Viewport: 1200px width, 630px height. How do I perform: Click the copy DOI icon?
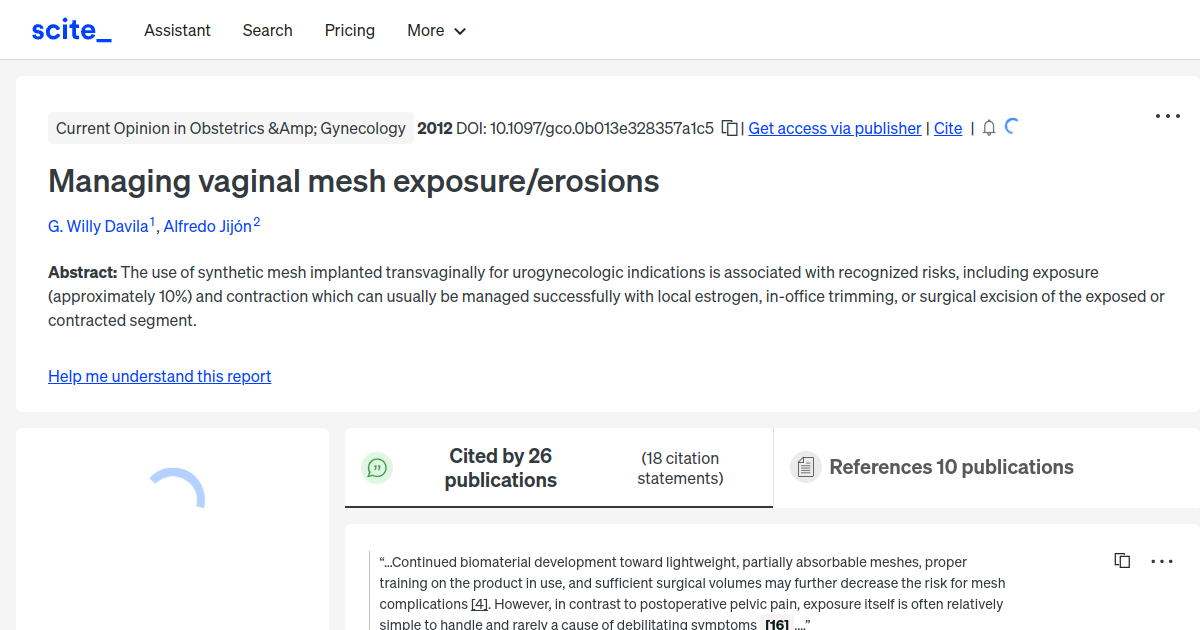pos(729,128)
